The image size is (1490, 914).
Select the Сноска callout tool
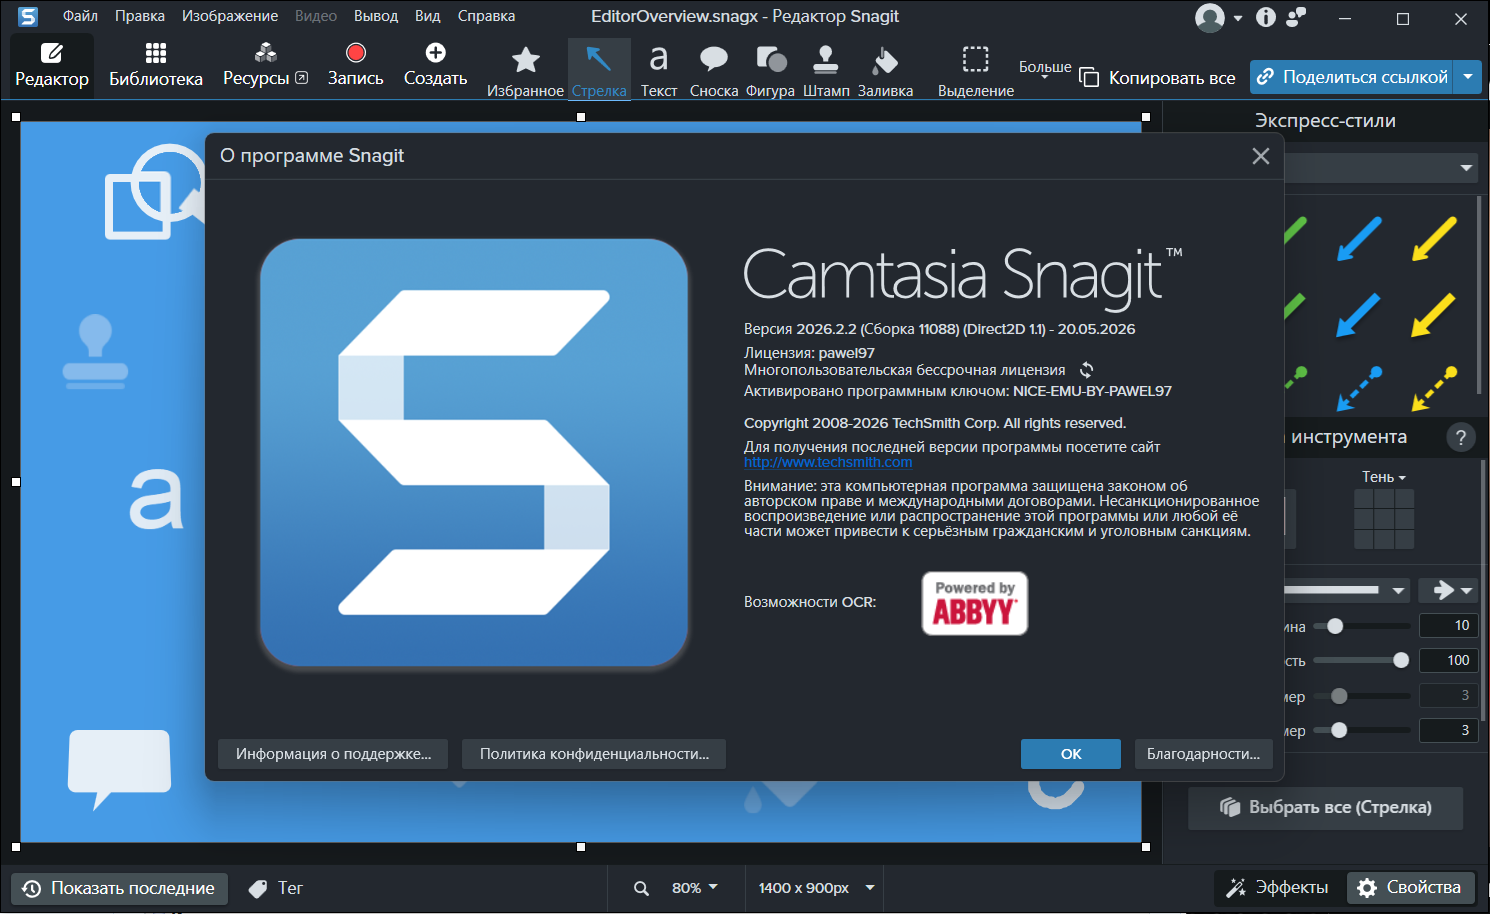point(714,70)
